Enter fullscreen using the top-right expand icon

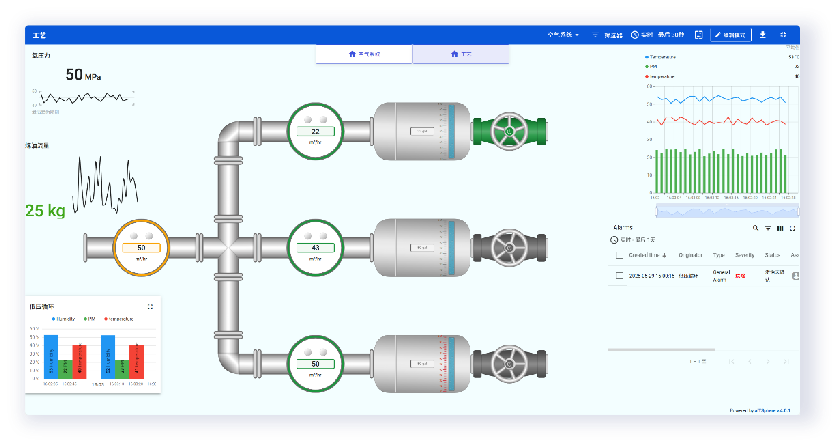(783, 35)
